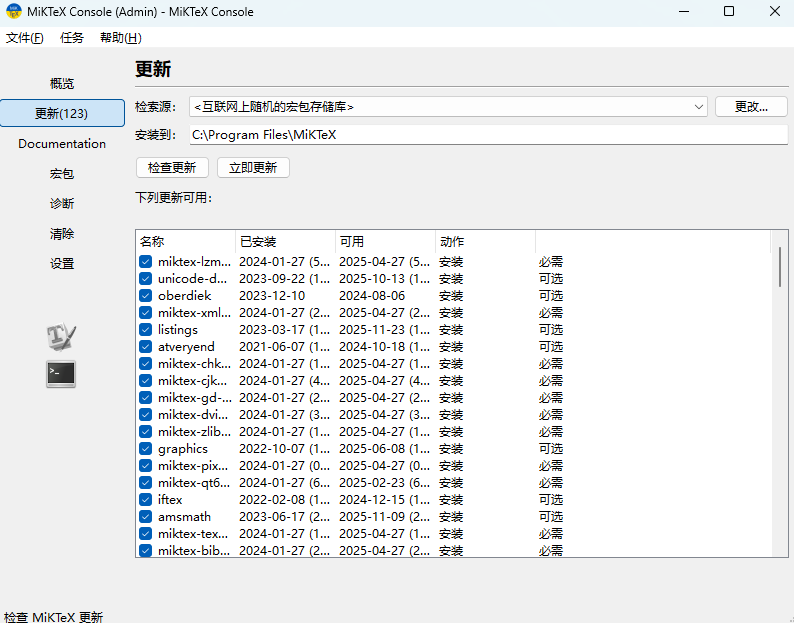Screen dimensions: 794x623
Task: Toggle the amsmath update checkbox
Action: [145, 517]
